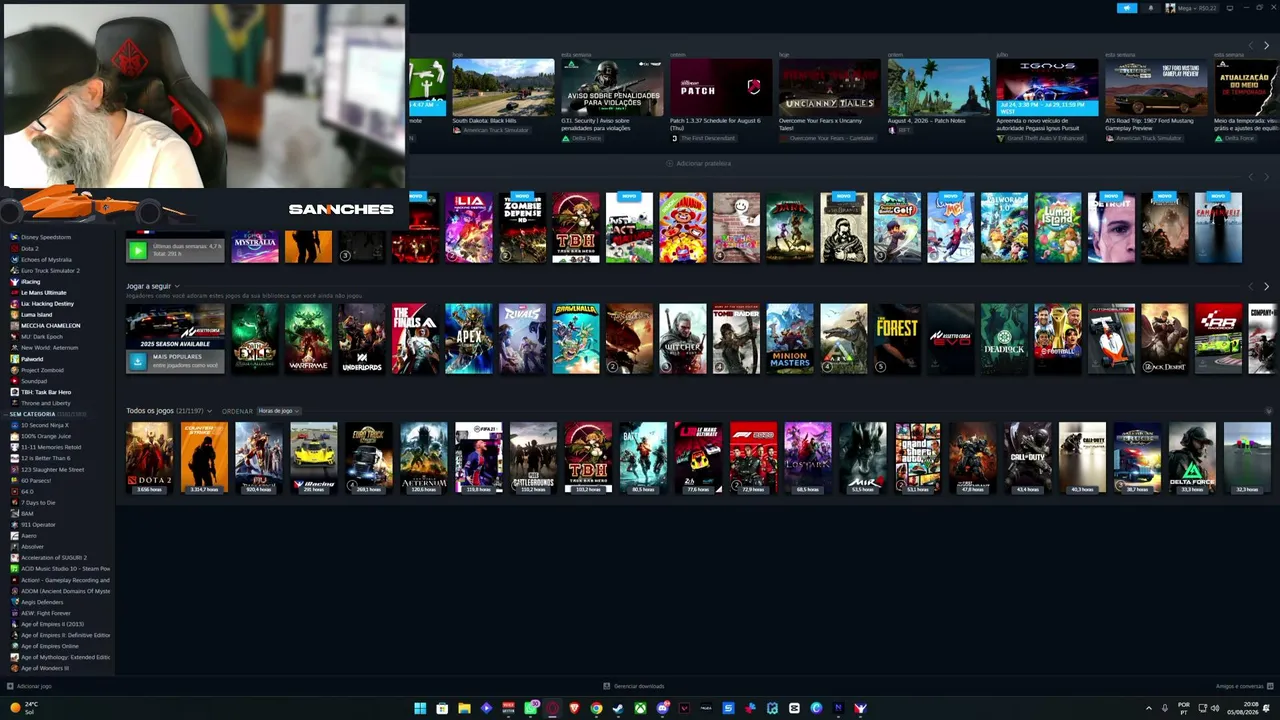Open the Steam notifications bell
Screen dimensions: 1280x720
coord(1150,8)
